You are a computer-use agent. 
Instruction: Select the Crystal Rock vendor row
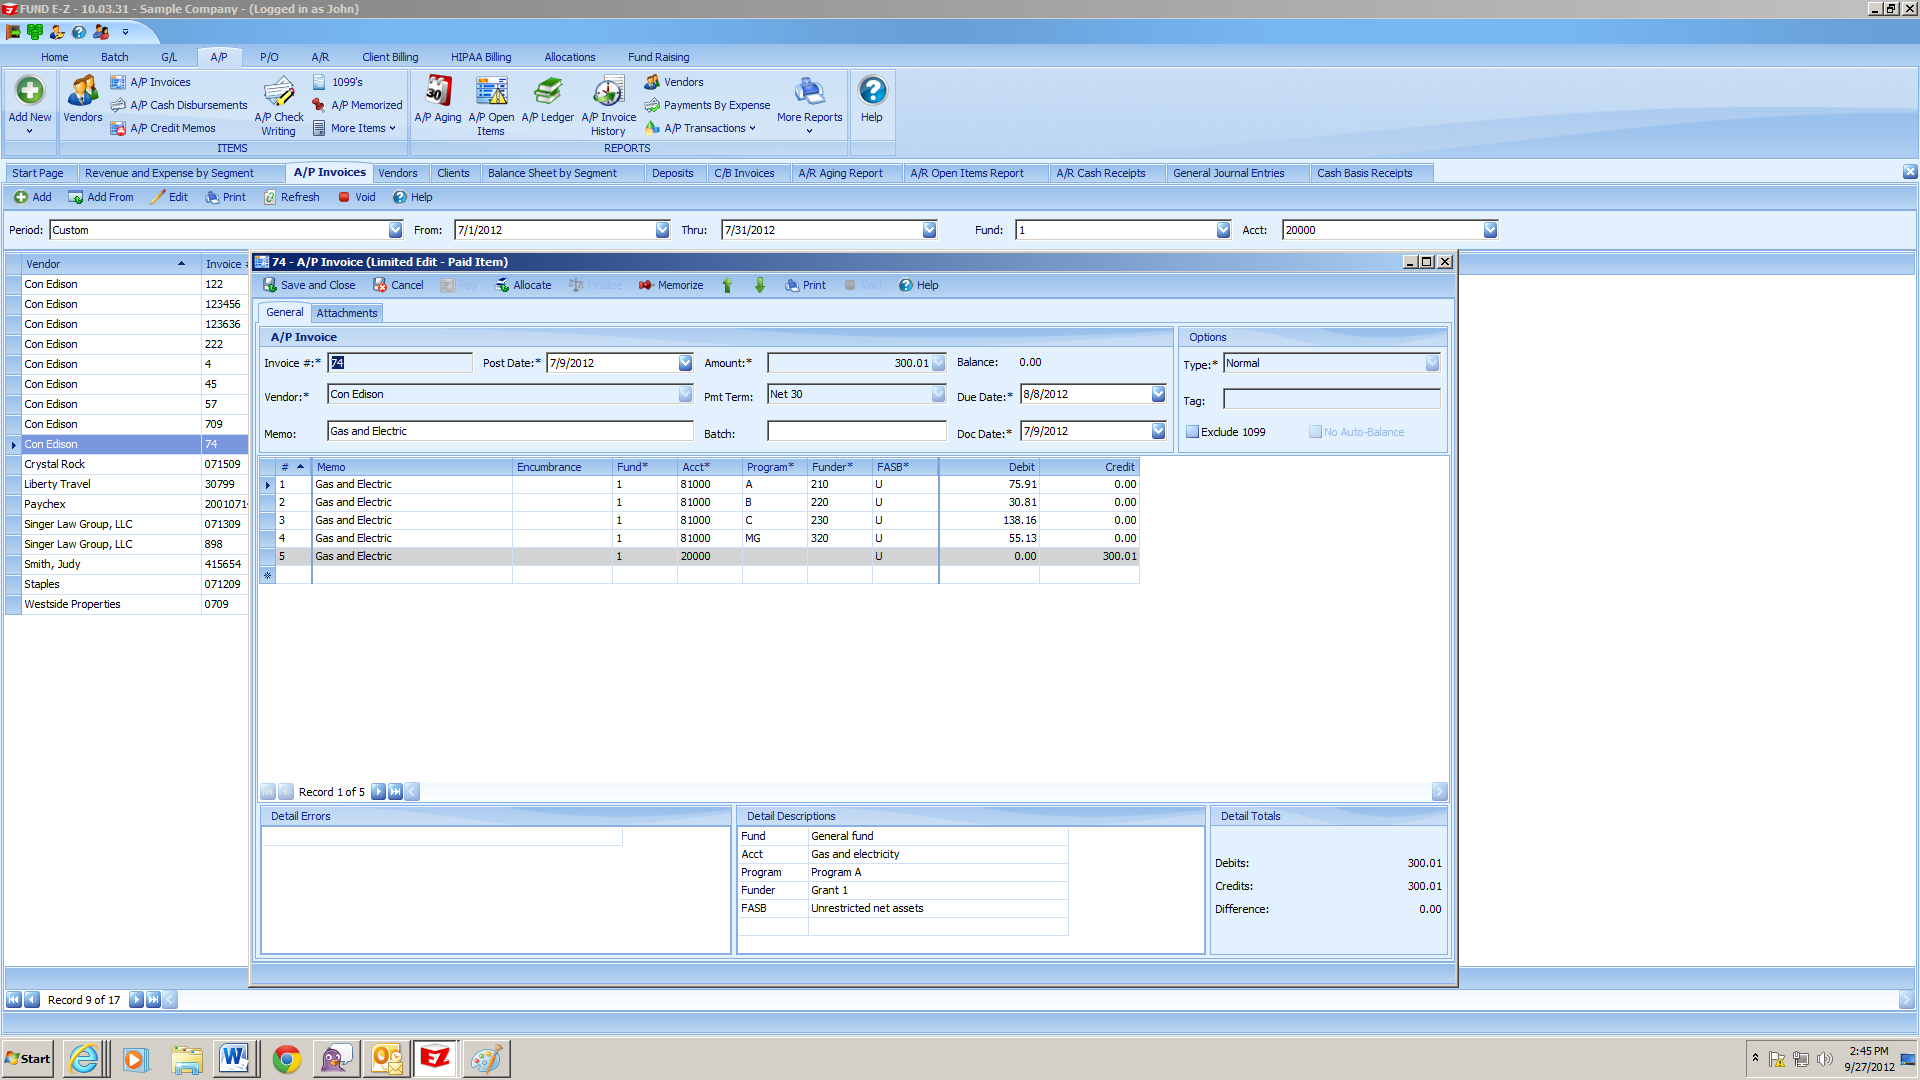(55, 464)
